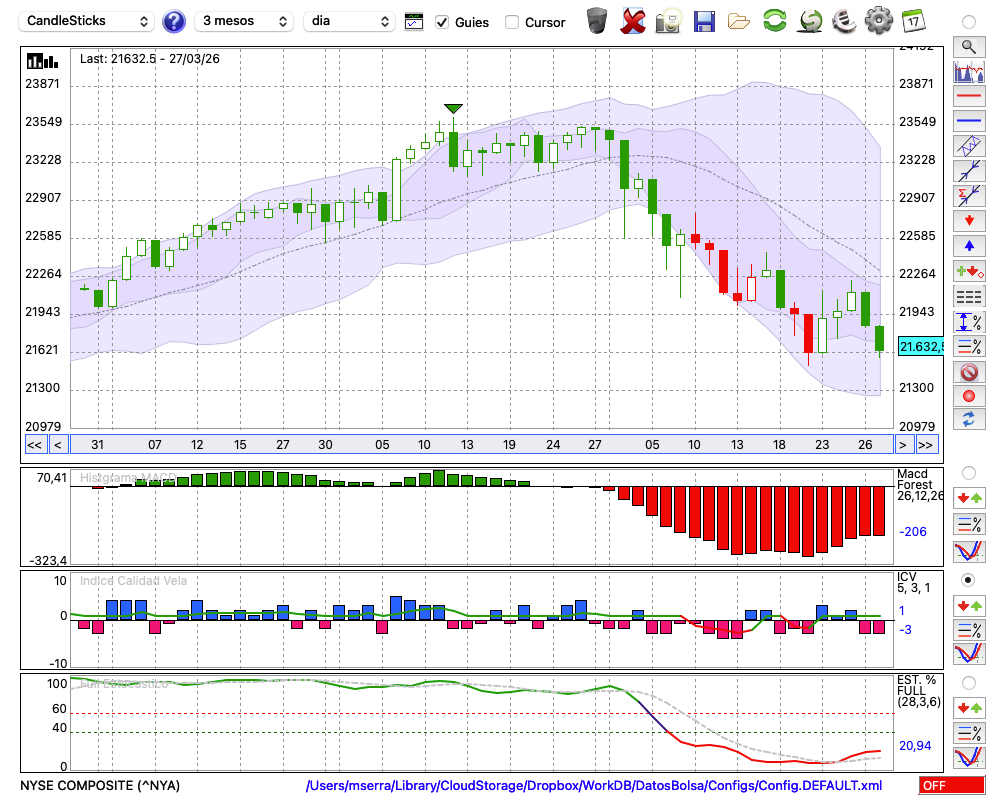Click the NYSE COMPOSITE (^NYA) label
Viewport: 1000px width, 800px height.
coord(100,785)
